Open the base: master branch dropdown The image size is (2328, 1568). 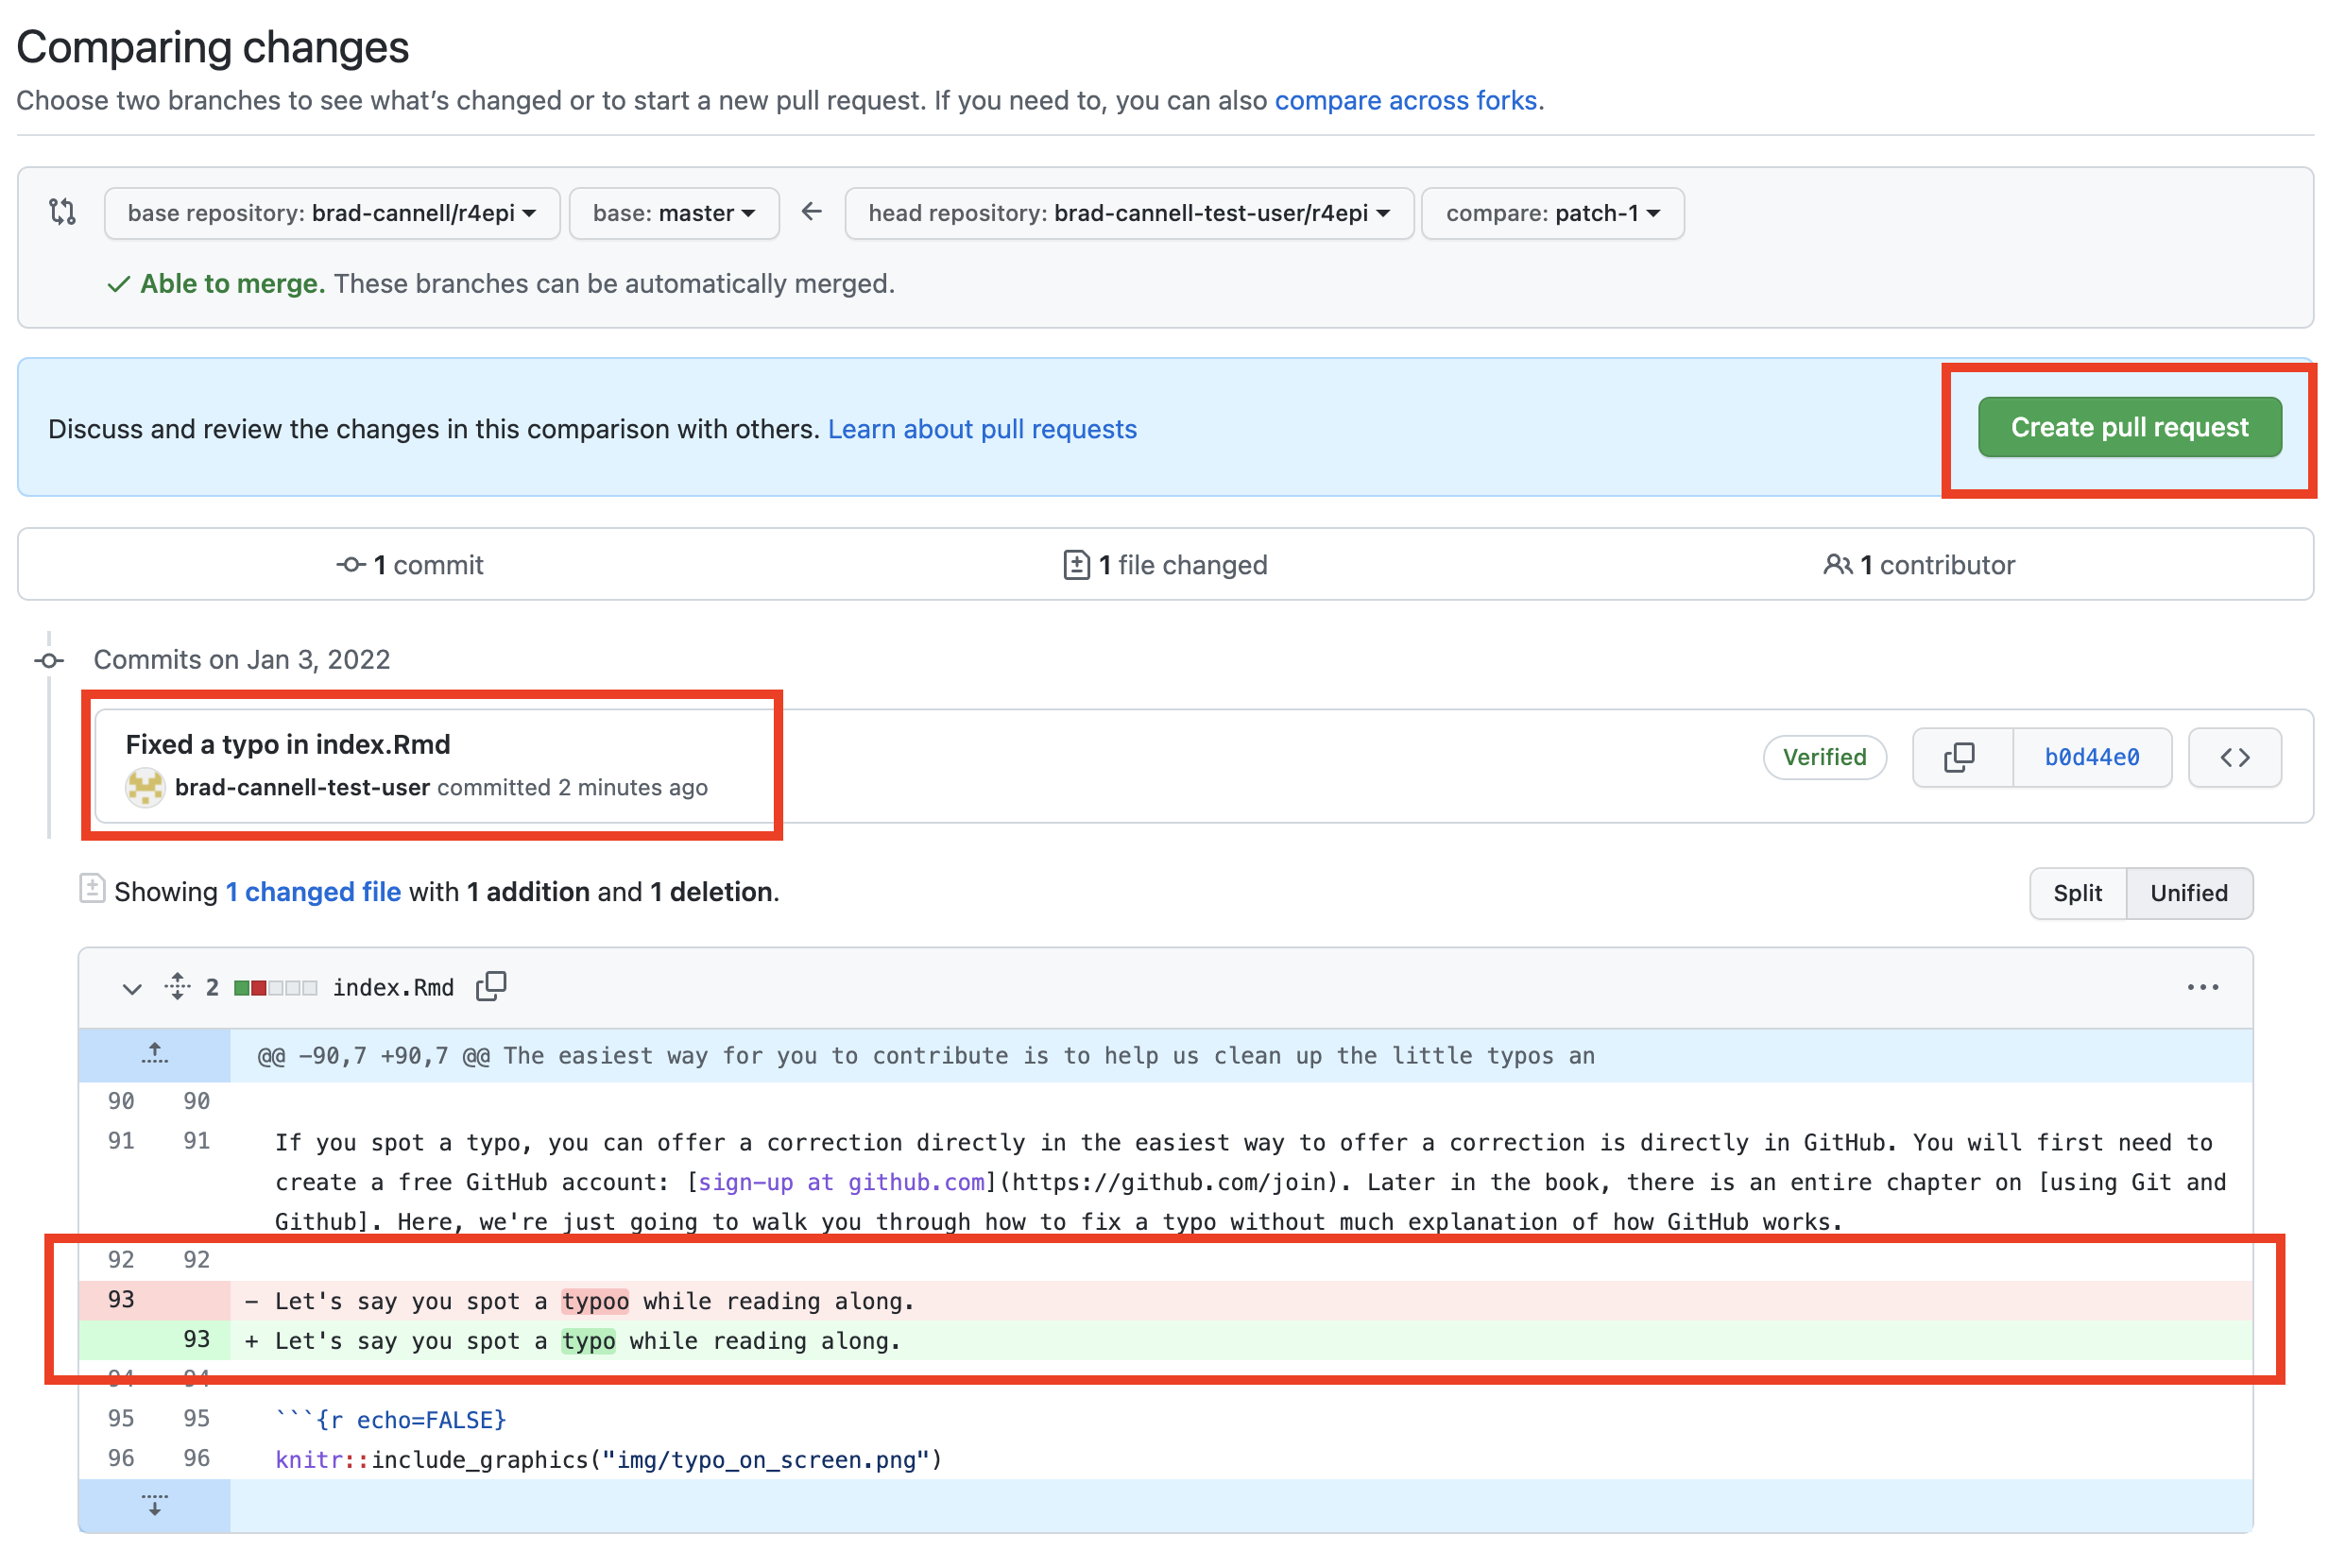673,213
